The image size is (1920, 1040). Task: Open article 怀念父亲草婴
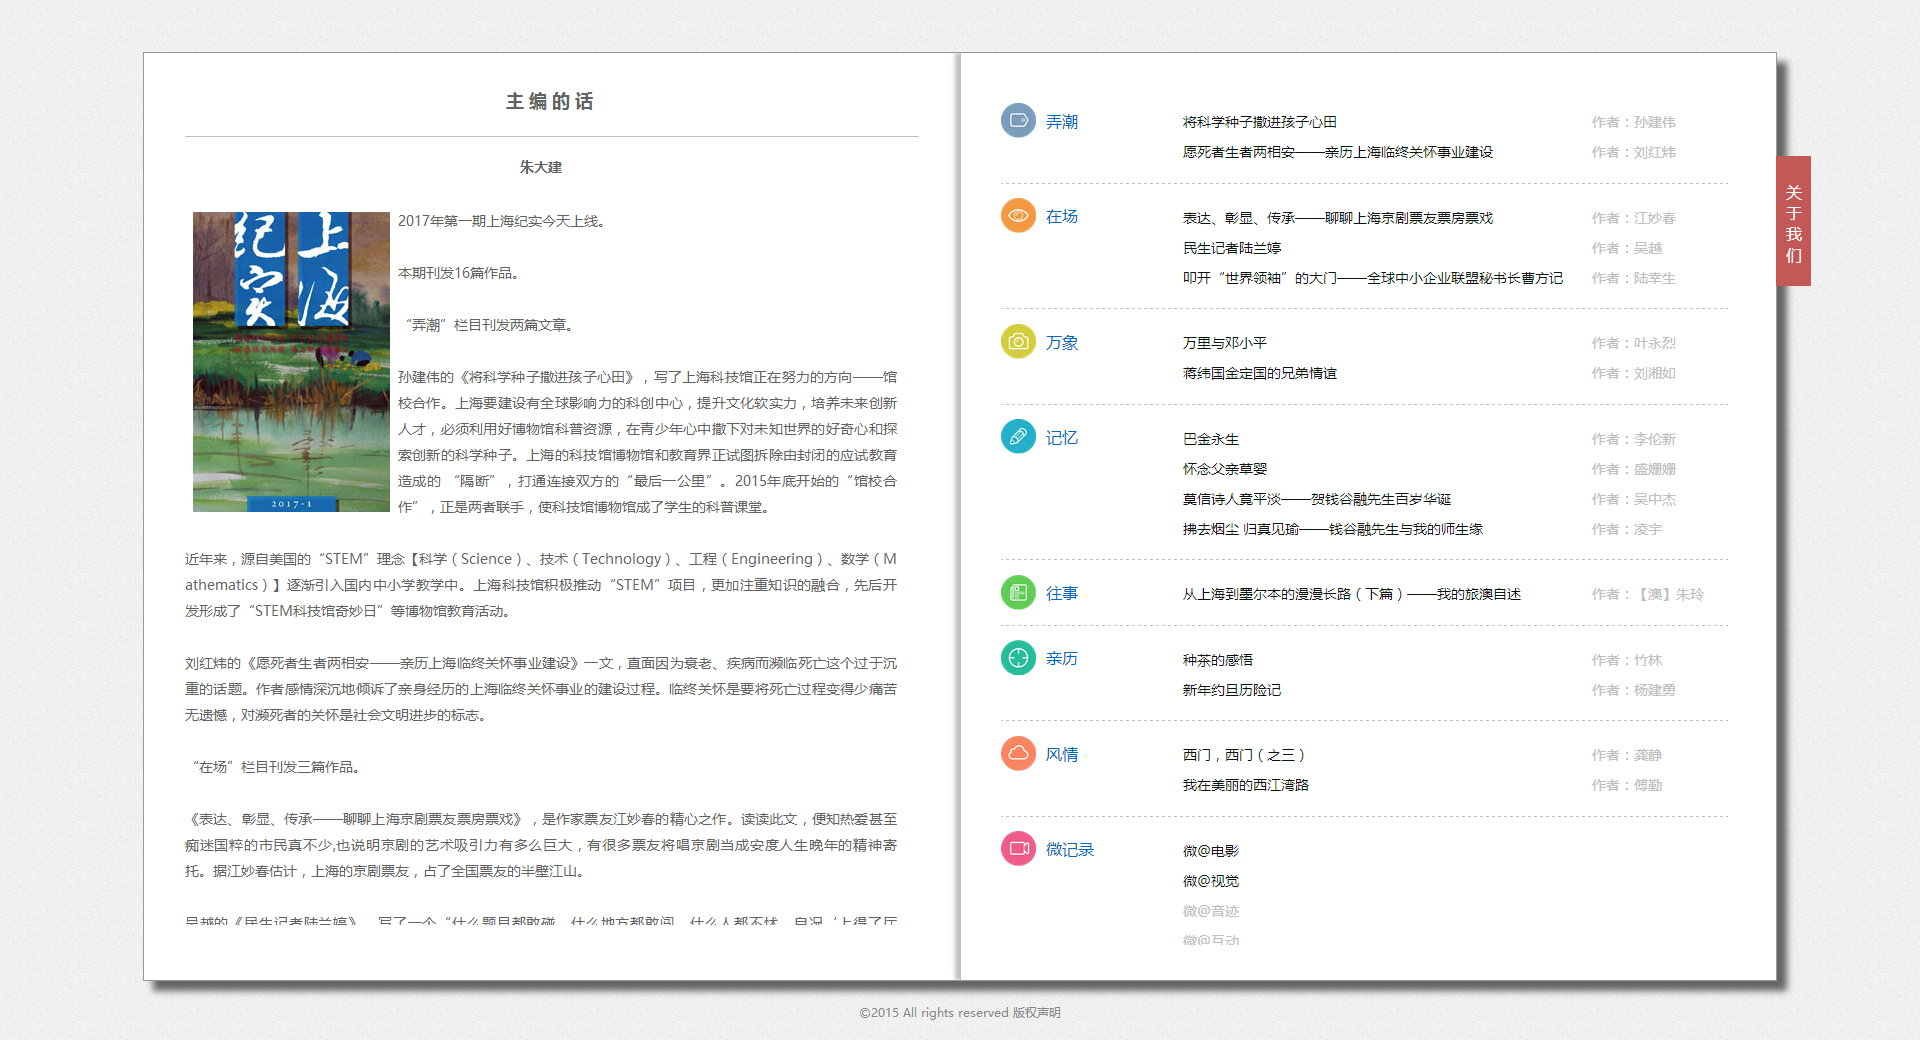tap(1225, 469)
